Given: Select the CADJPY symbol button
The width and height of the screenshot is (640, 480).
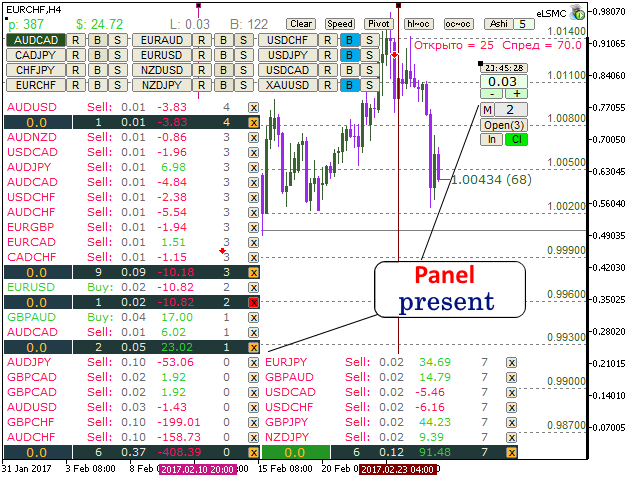Looking at the screenshot, I should [x=36, y=56].
